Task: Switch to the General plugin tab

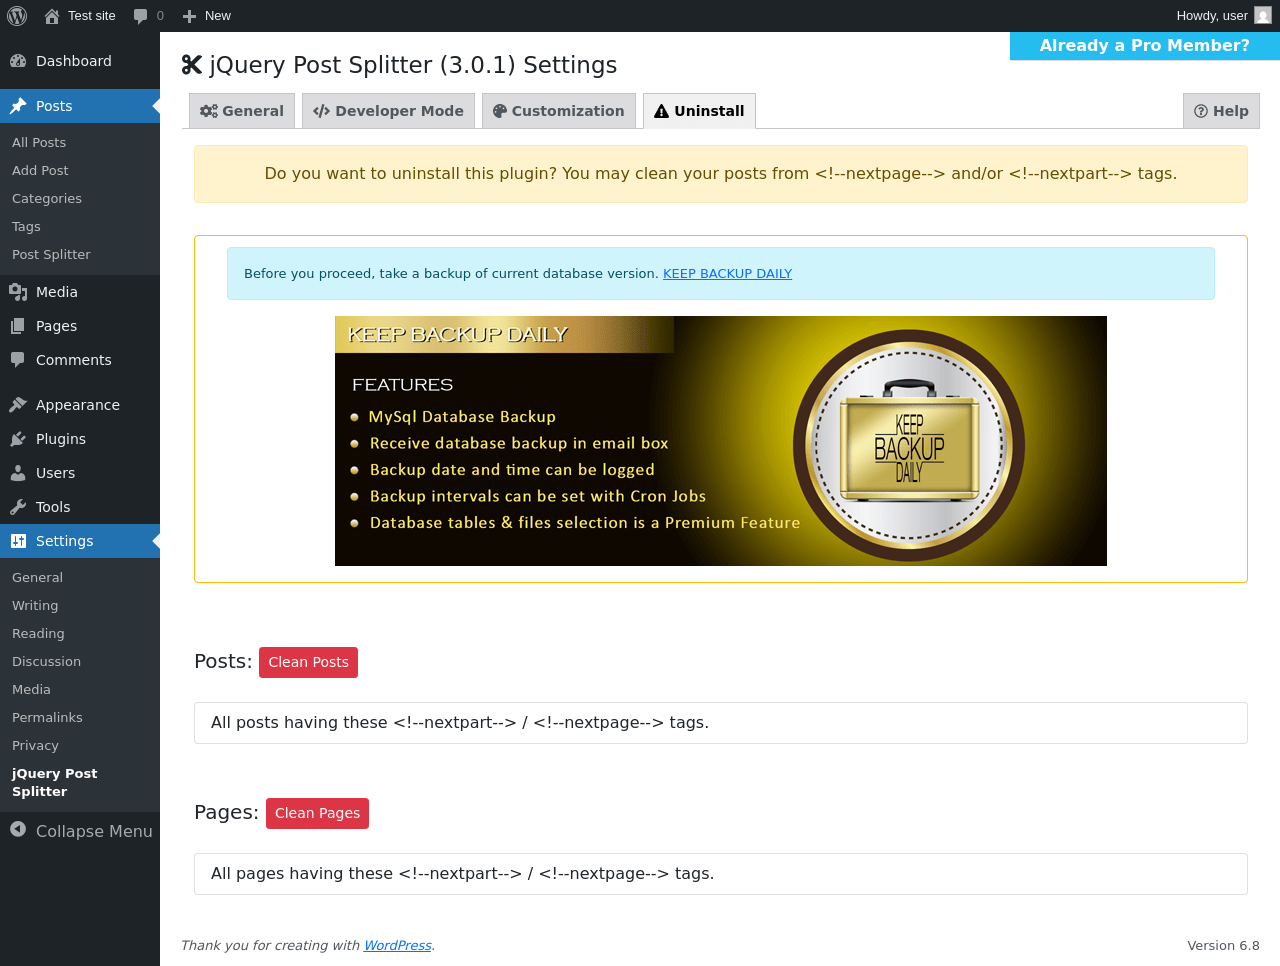Action: point(242,111)
